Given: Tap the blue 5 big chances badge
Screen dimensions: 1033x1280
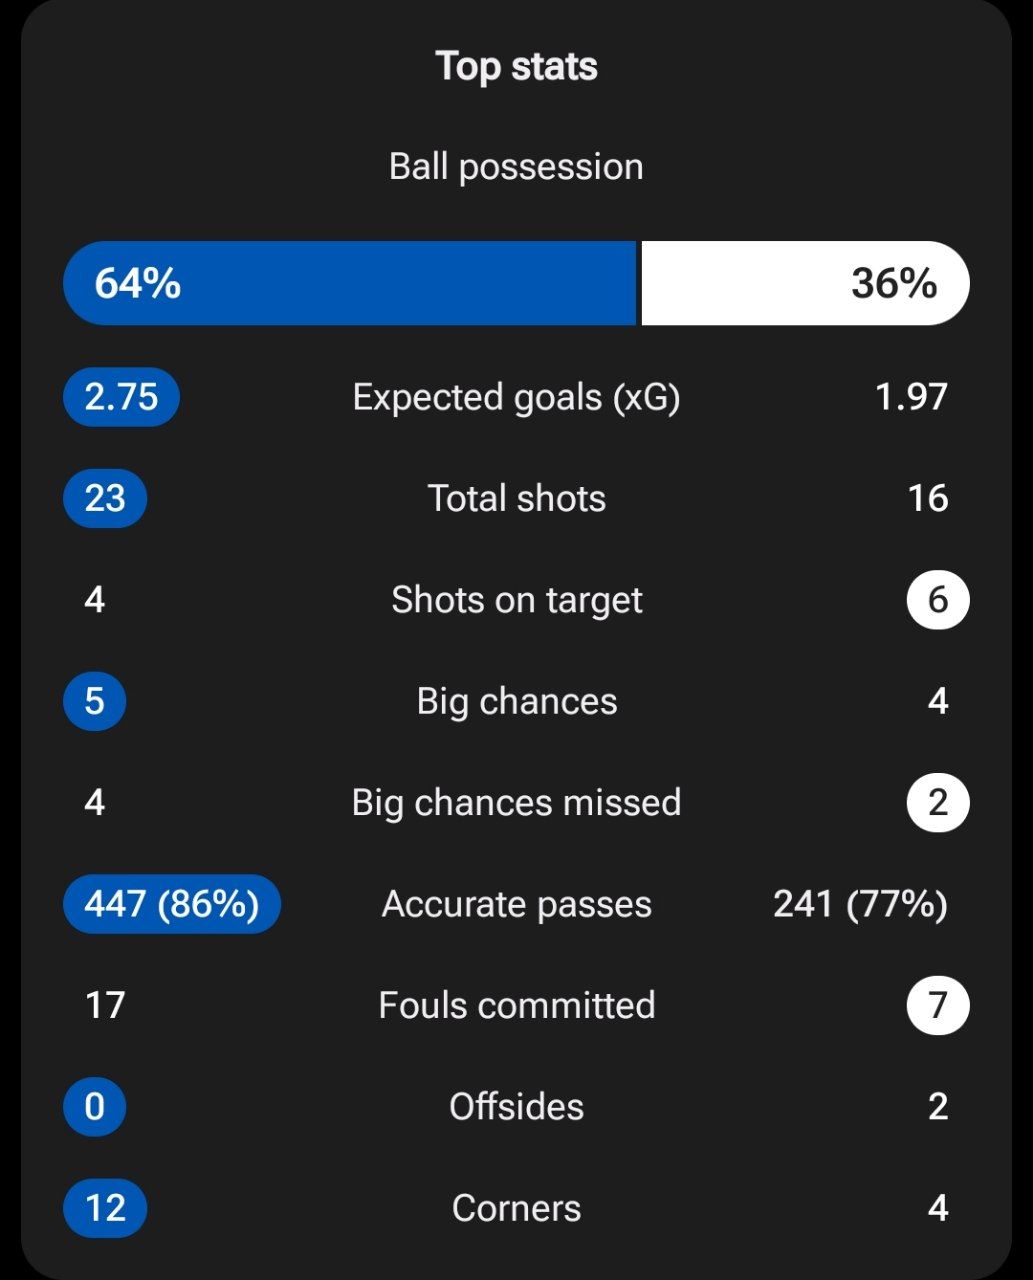Looking at the screenshot, I should coord(94,701).
